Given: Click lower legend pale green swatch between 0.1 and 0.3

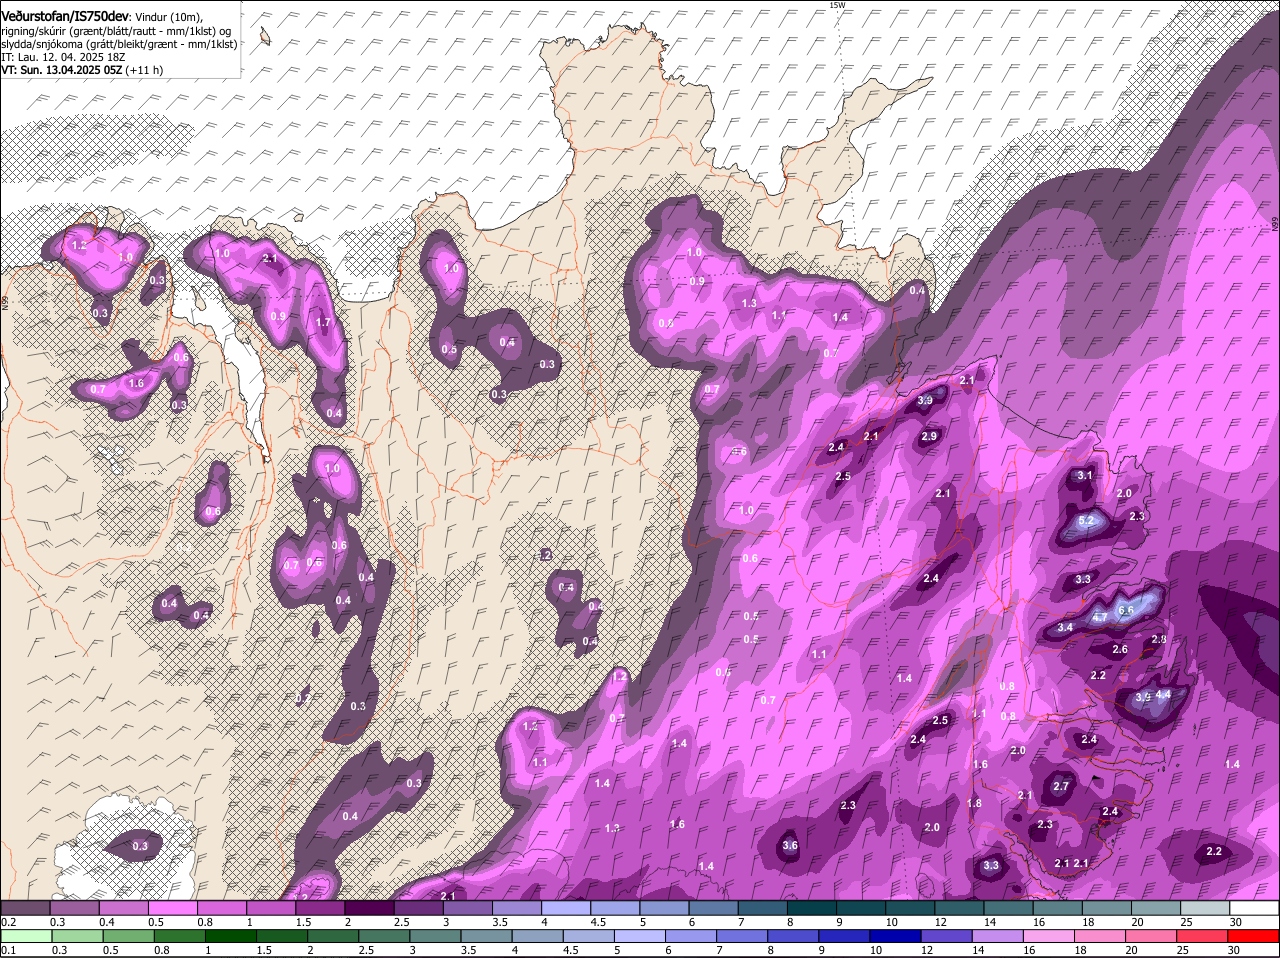Looking at the screenshot, I should pyautogui.click(x=25, y=936).
